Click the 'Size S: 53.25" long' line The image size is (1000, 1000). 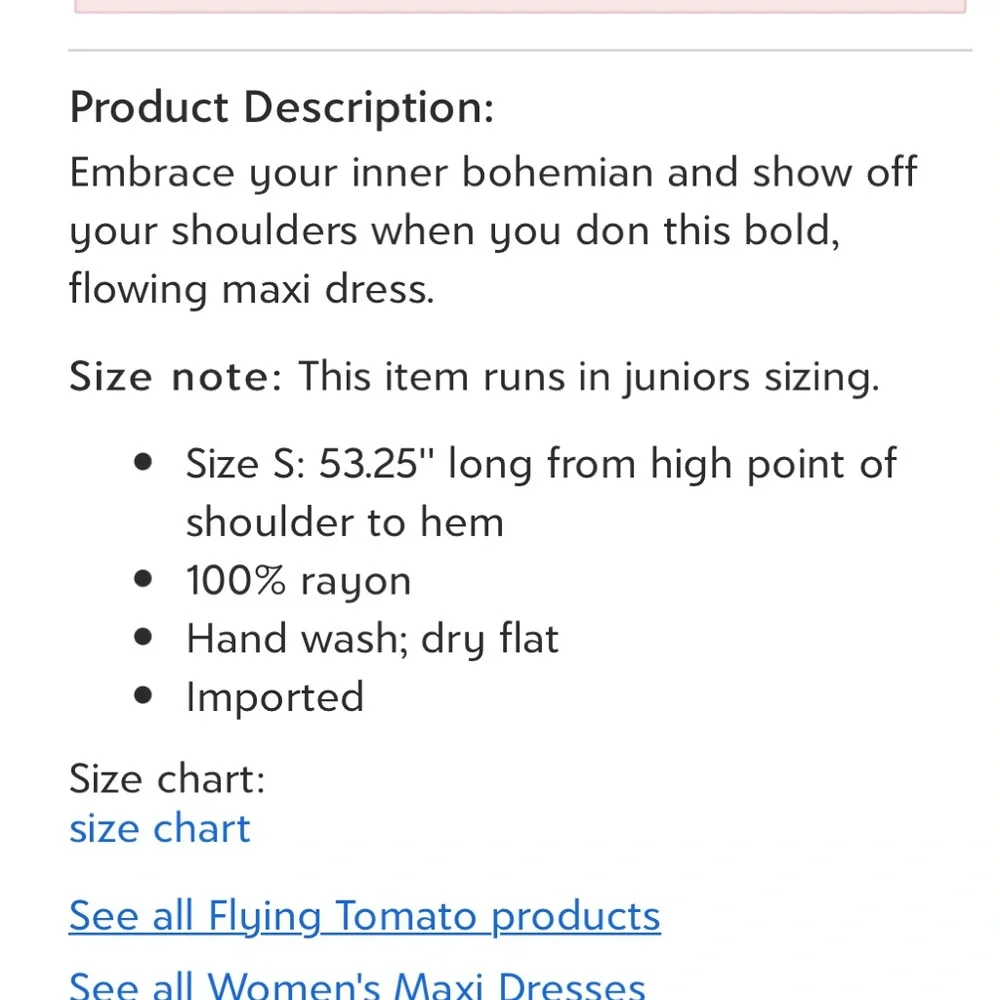tap(541, 464)
